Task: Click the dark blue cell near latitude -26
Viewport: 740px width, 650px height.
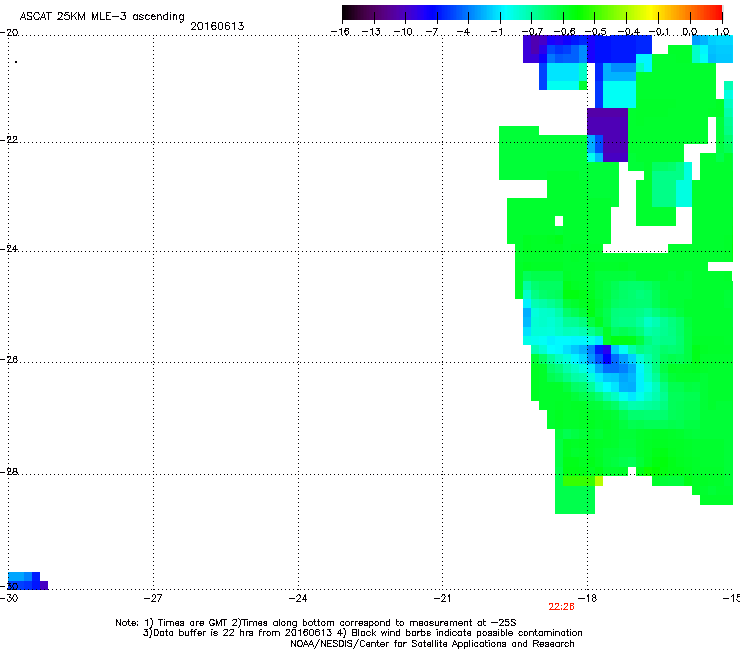Action: [x=607, y=358]
